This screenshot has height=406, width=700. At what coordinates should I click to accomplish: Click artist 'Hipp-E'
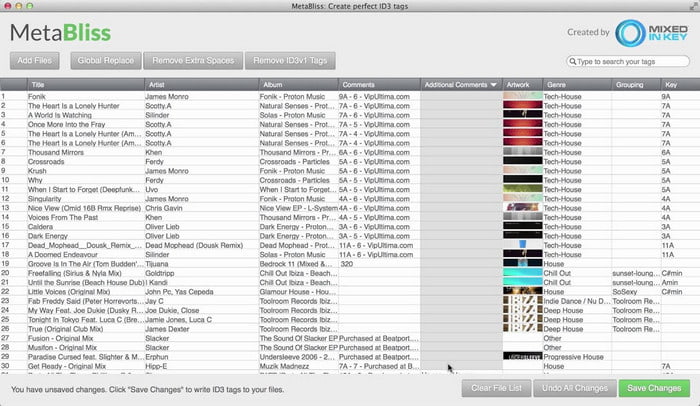pyautogui.click(x=156, y=366)
